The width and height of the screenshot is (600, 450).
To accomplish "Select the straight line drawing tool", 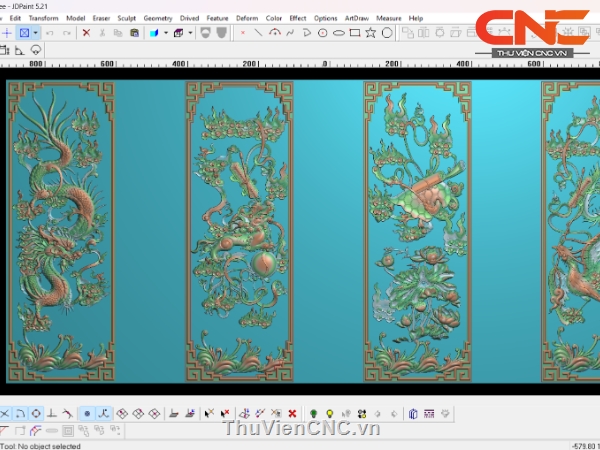I will click(x=258, y=33).
